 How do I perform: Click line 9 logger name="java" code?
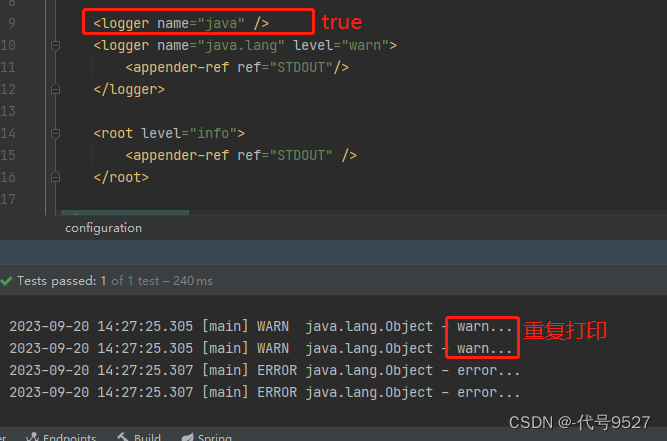pyautogui.click(x=181, y=23)
